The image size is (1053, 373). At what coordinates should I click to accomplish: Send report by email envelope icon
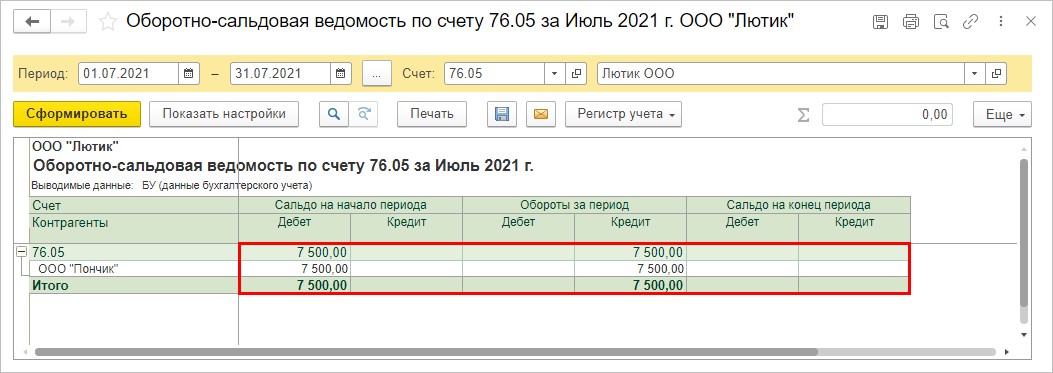[x=541, y=114]
